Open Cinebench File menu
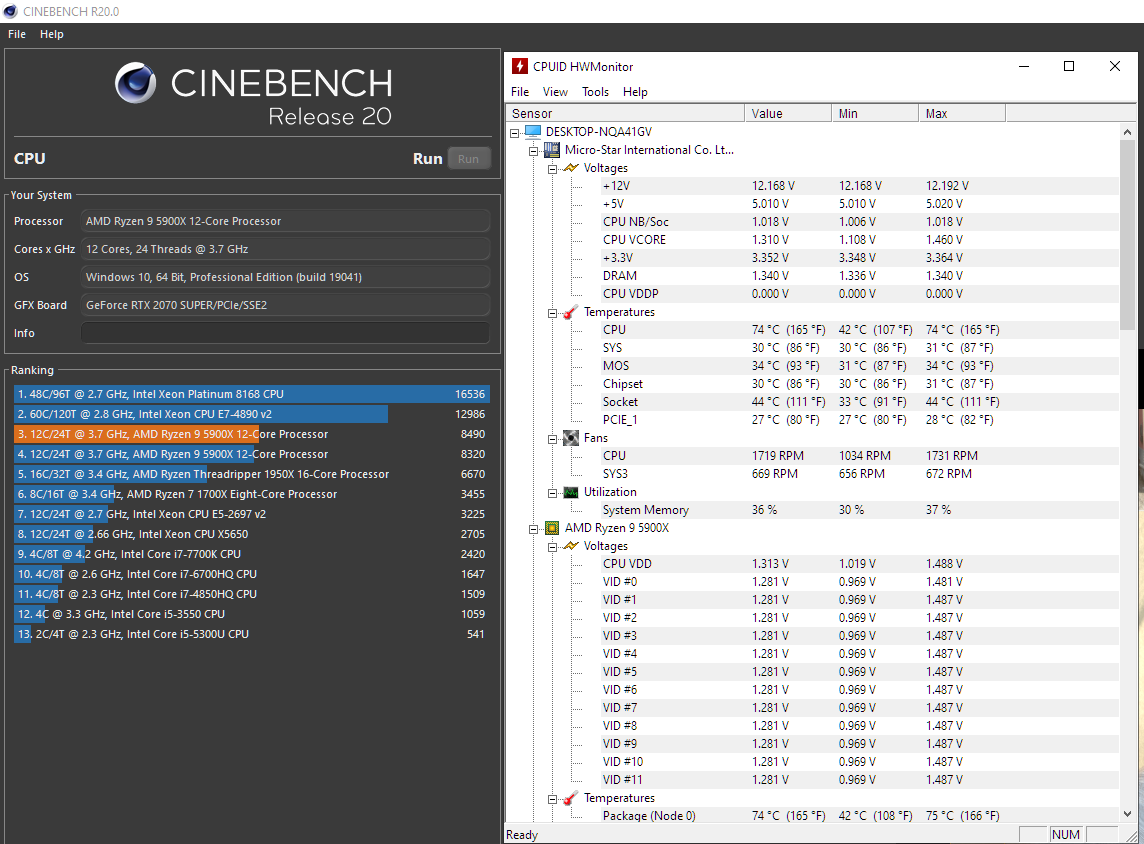Viewport: 1144px width, 844px height. coord(17,34)
